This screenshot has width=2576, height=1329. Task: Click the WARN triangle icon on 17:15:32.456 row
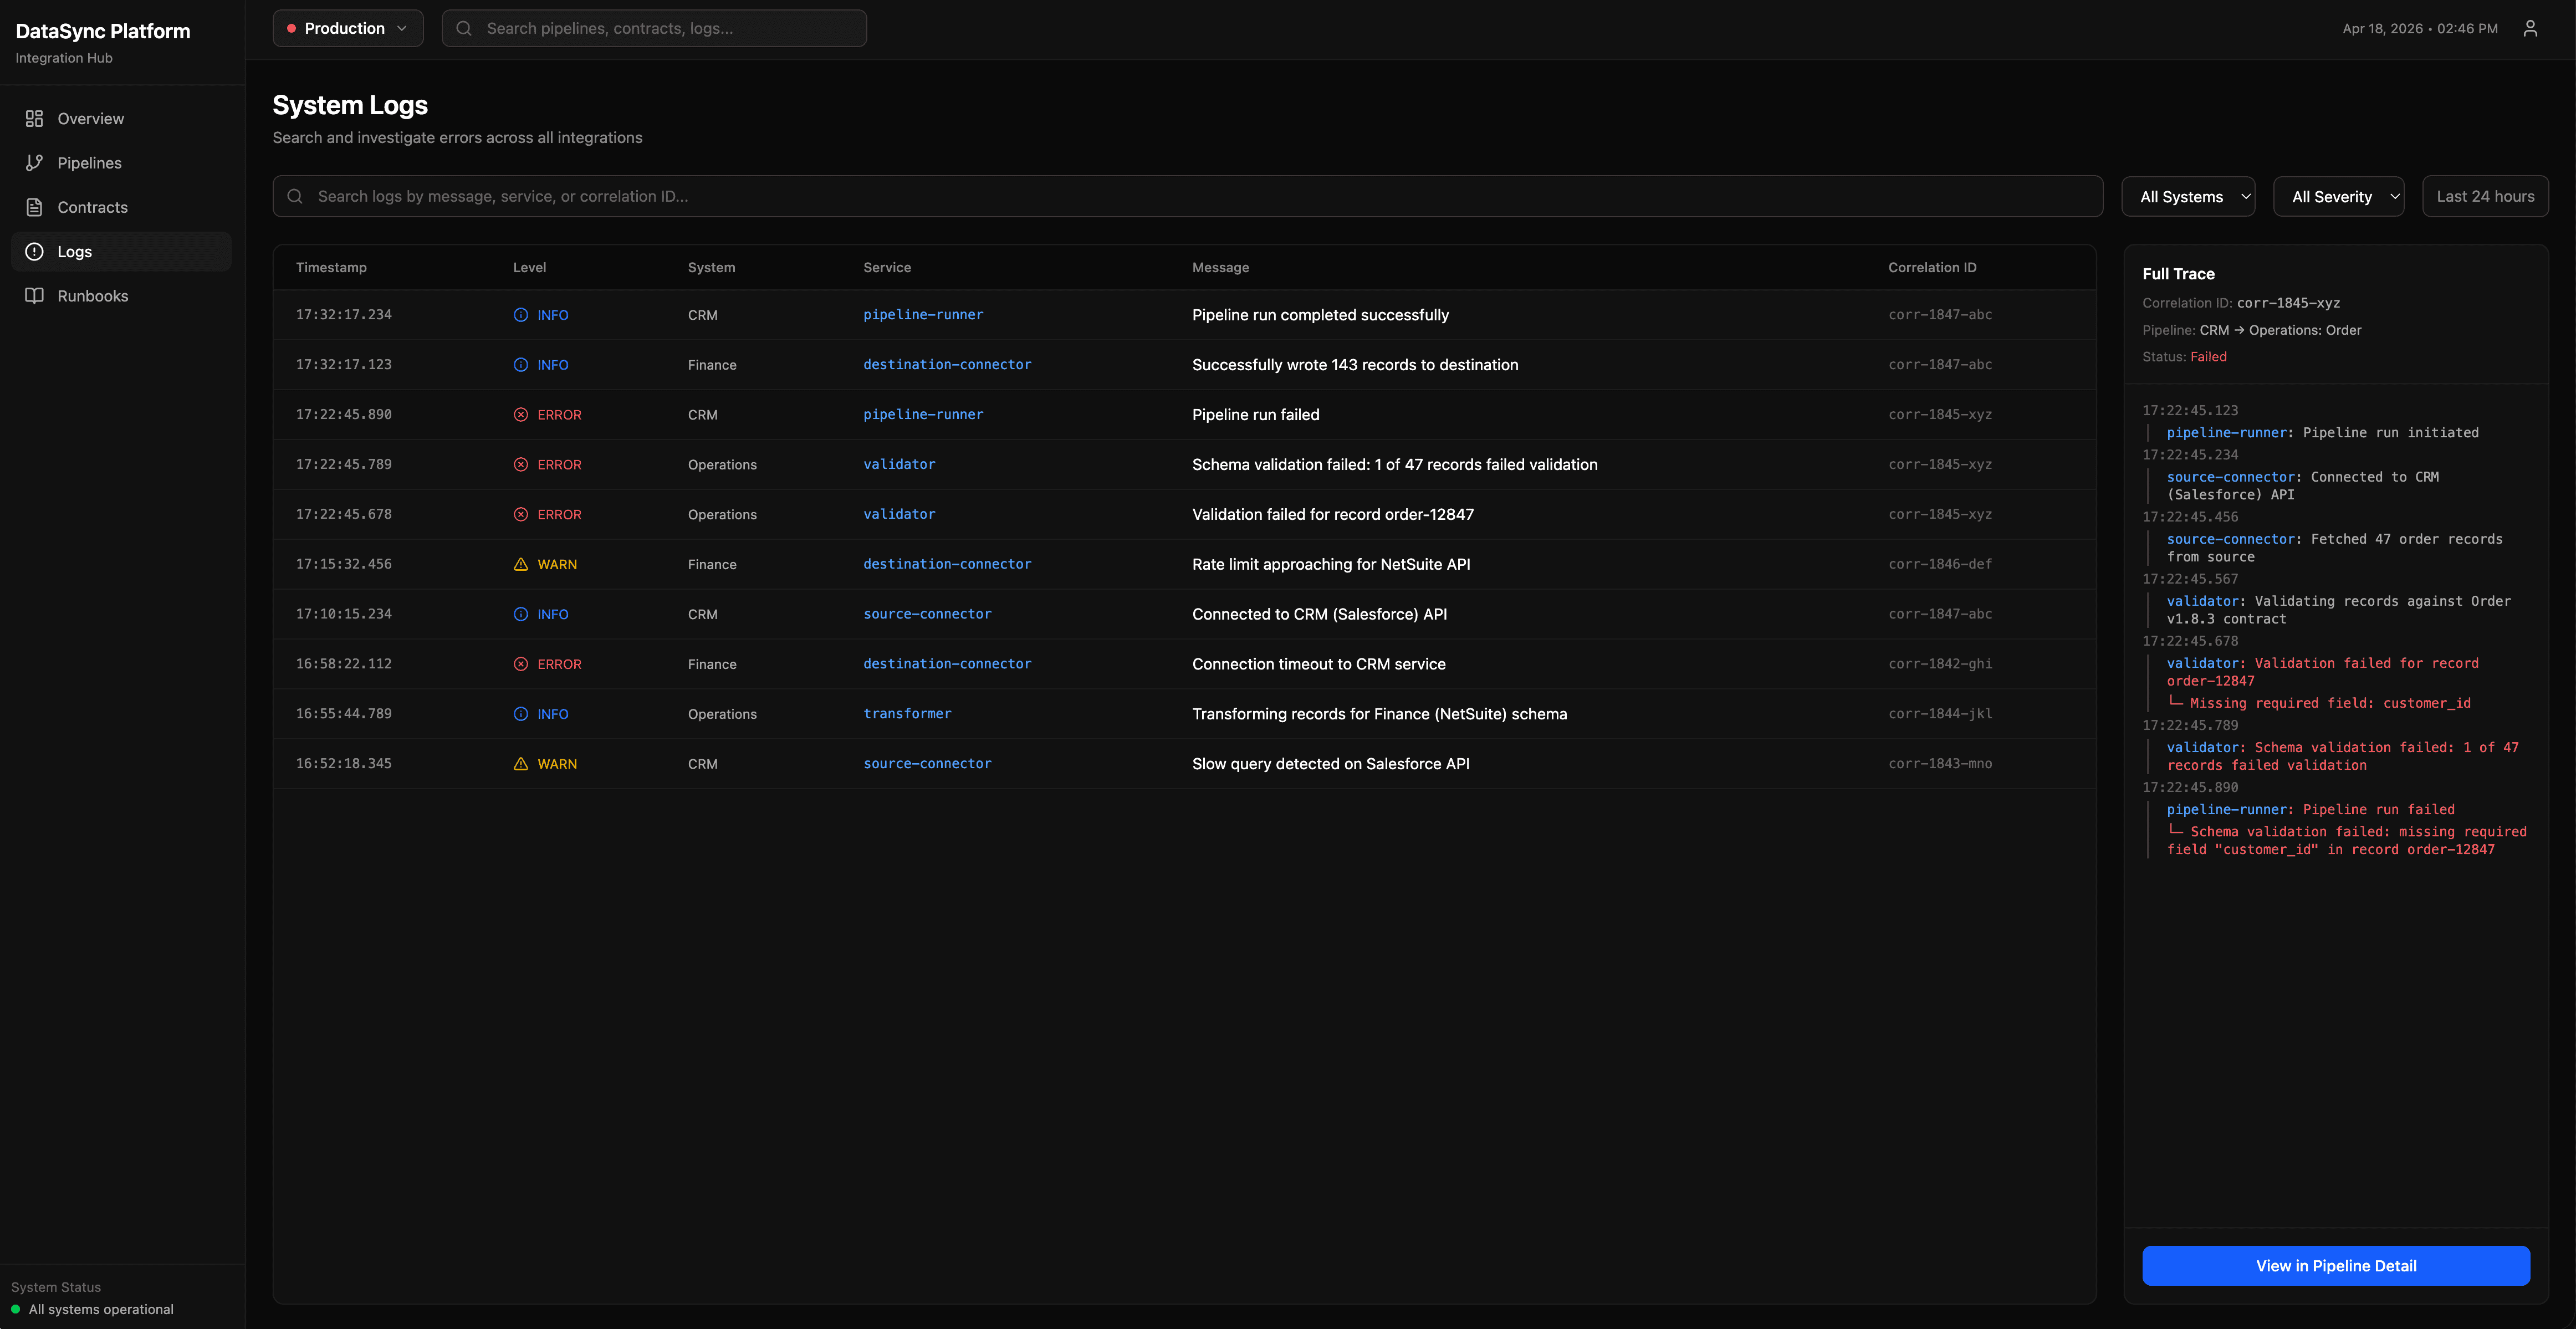pyautogui.click(x=521, y=564)
